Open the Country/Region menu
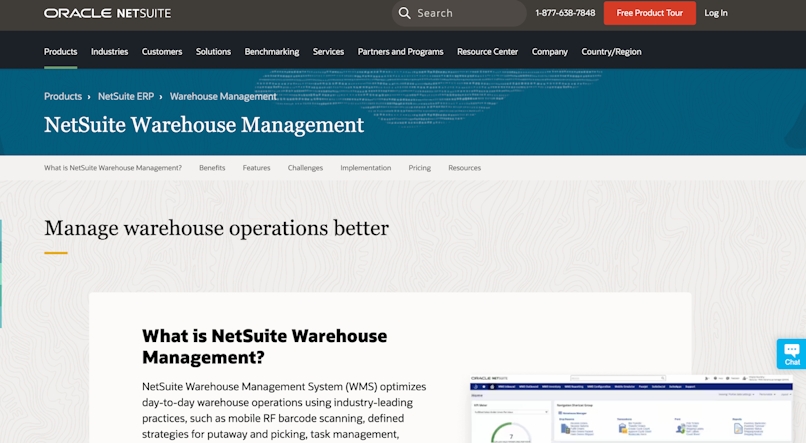 [611, 51]
